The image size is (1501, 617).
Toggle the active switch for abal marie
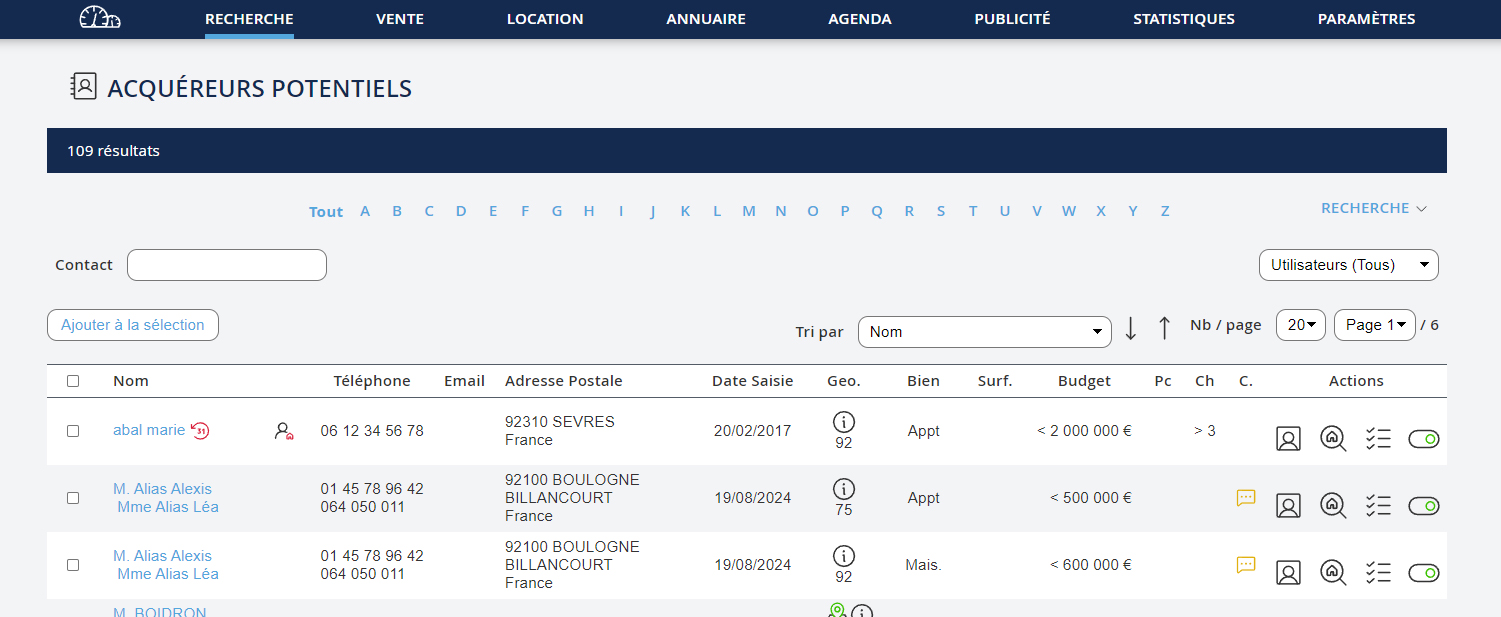point(1423,439)
